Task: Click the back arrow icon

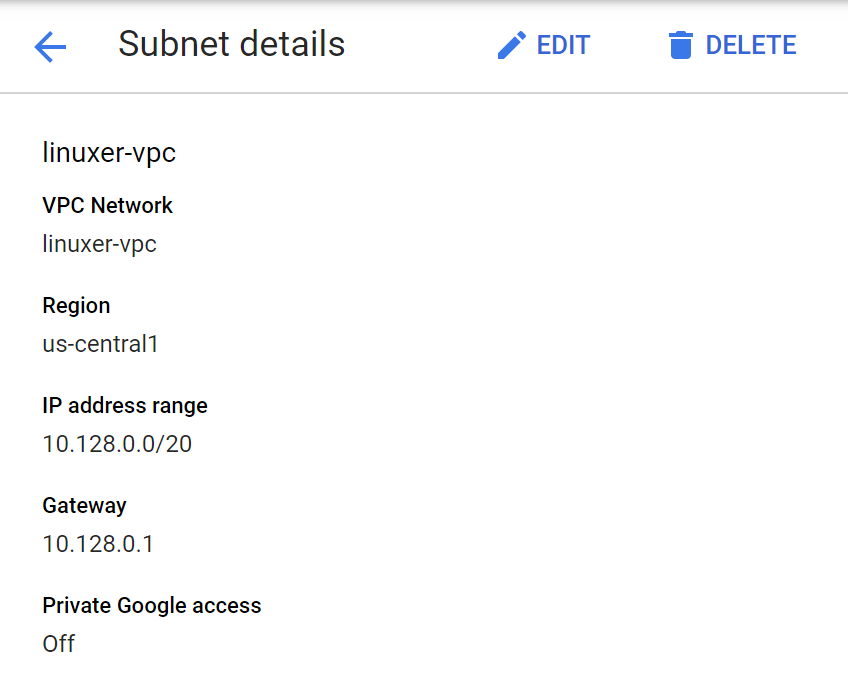Action: (x=50, y=46)
